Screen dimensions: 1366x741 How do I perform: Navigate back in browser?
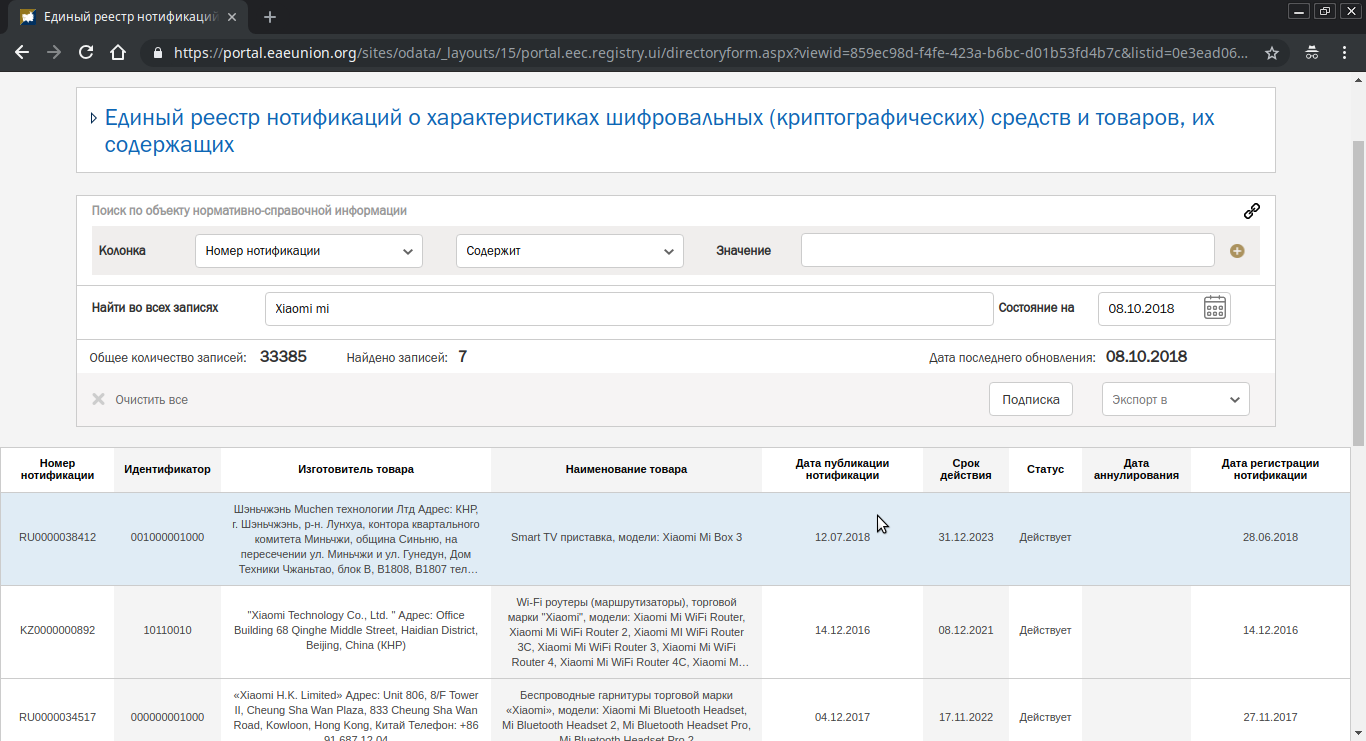[x=22, y=53]
